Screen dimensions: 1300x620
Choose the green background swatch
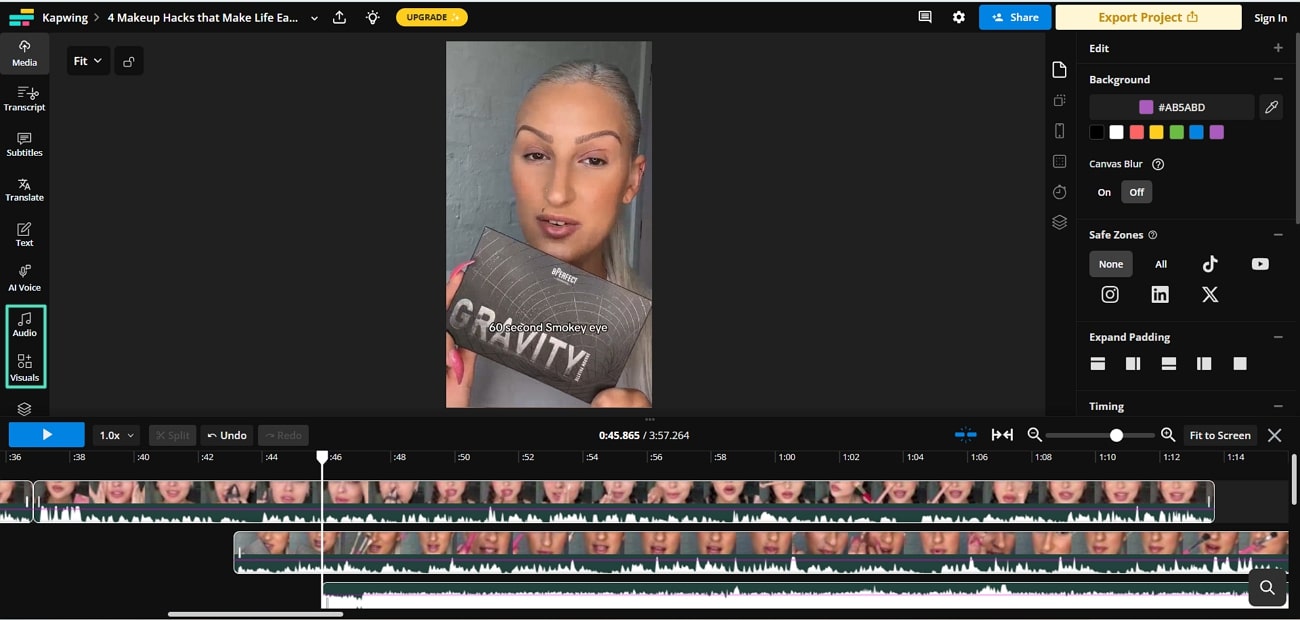click(x=1176, y=132)
